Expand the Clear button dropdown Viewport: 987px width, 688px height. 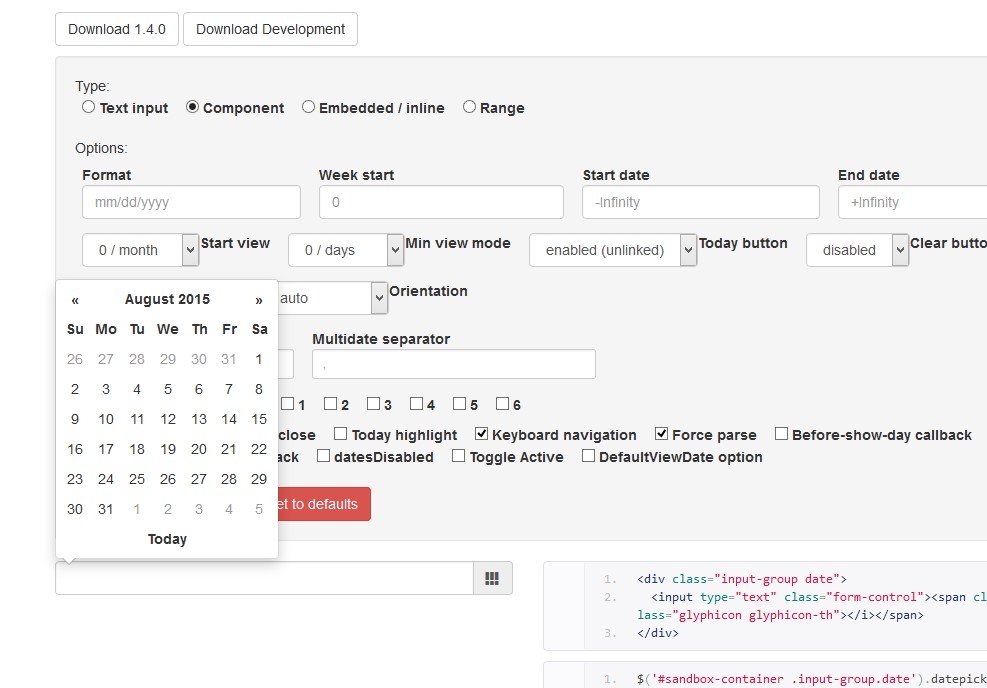[857, 250]
